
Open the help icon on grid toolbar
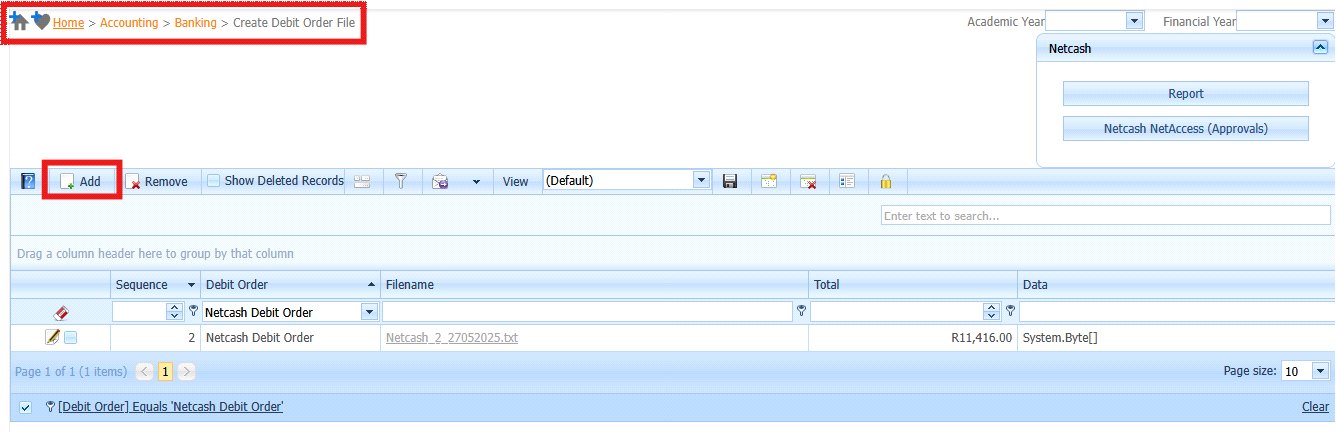(28, 181)
